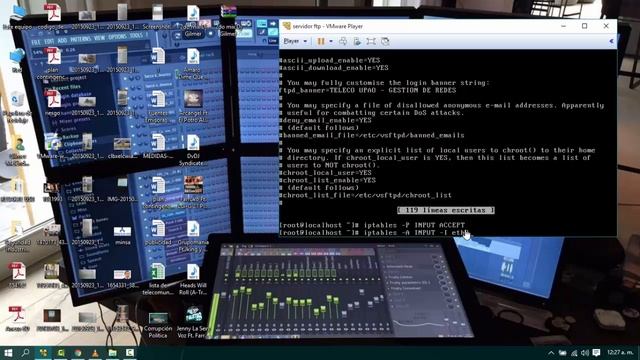Select the Farruko Ft video file icon
This screenshot has height=360, width=640.
tap(193, 193)
